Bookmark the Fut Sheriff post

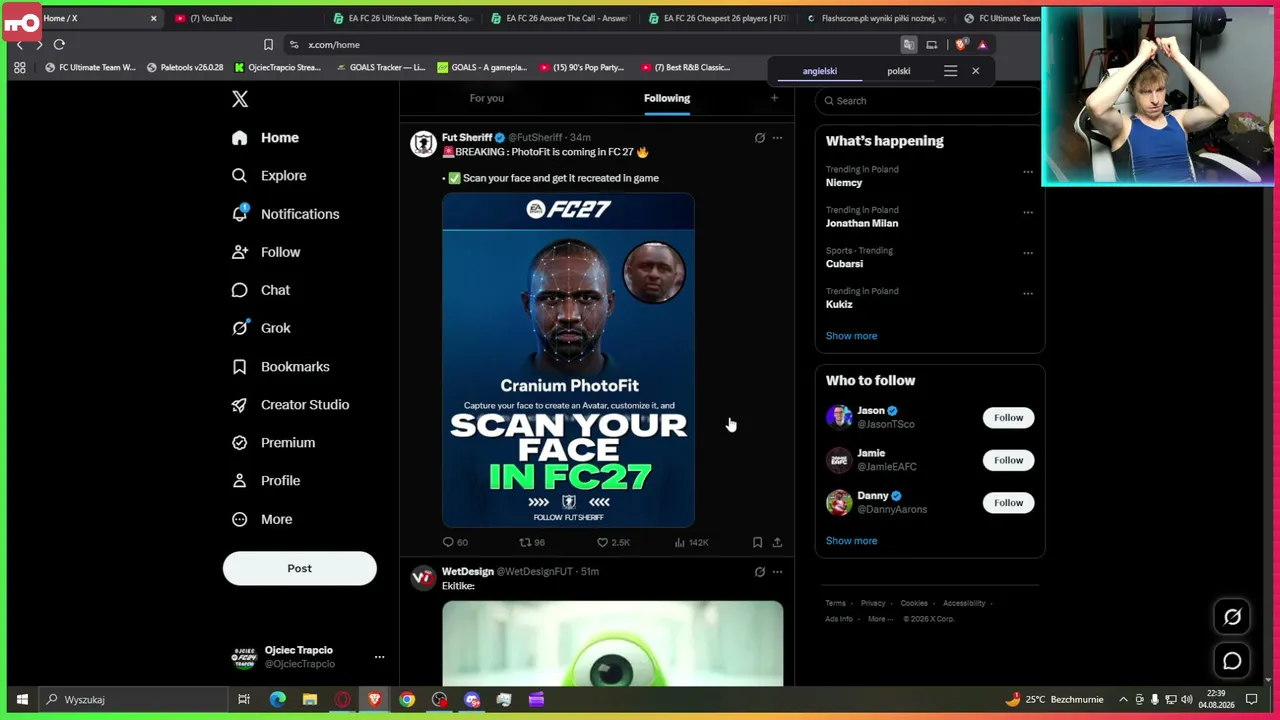(x=757, y=542)
